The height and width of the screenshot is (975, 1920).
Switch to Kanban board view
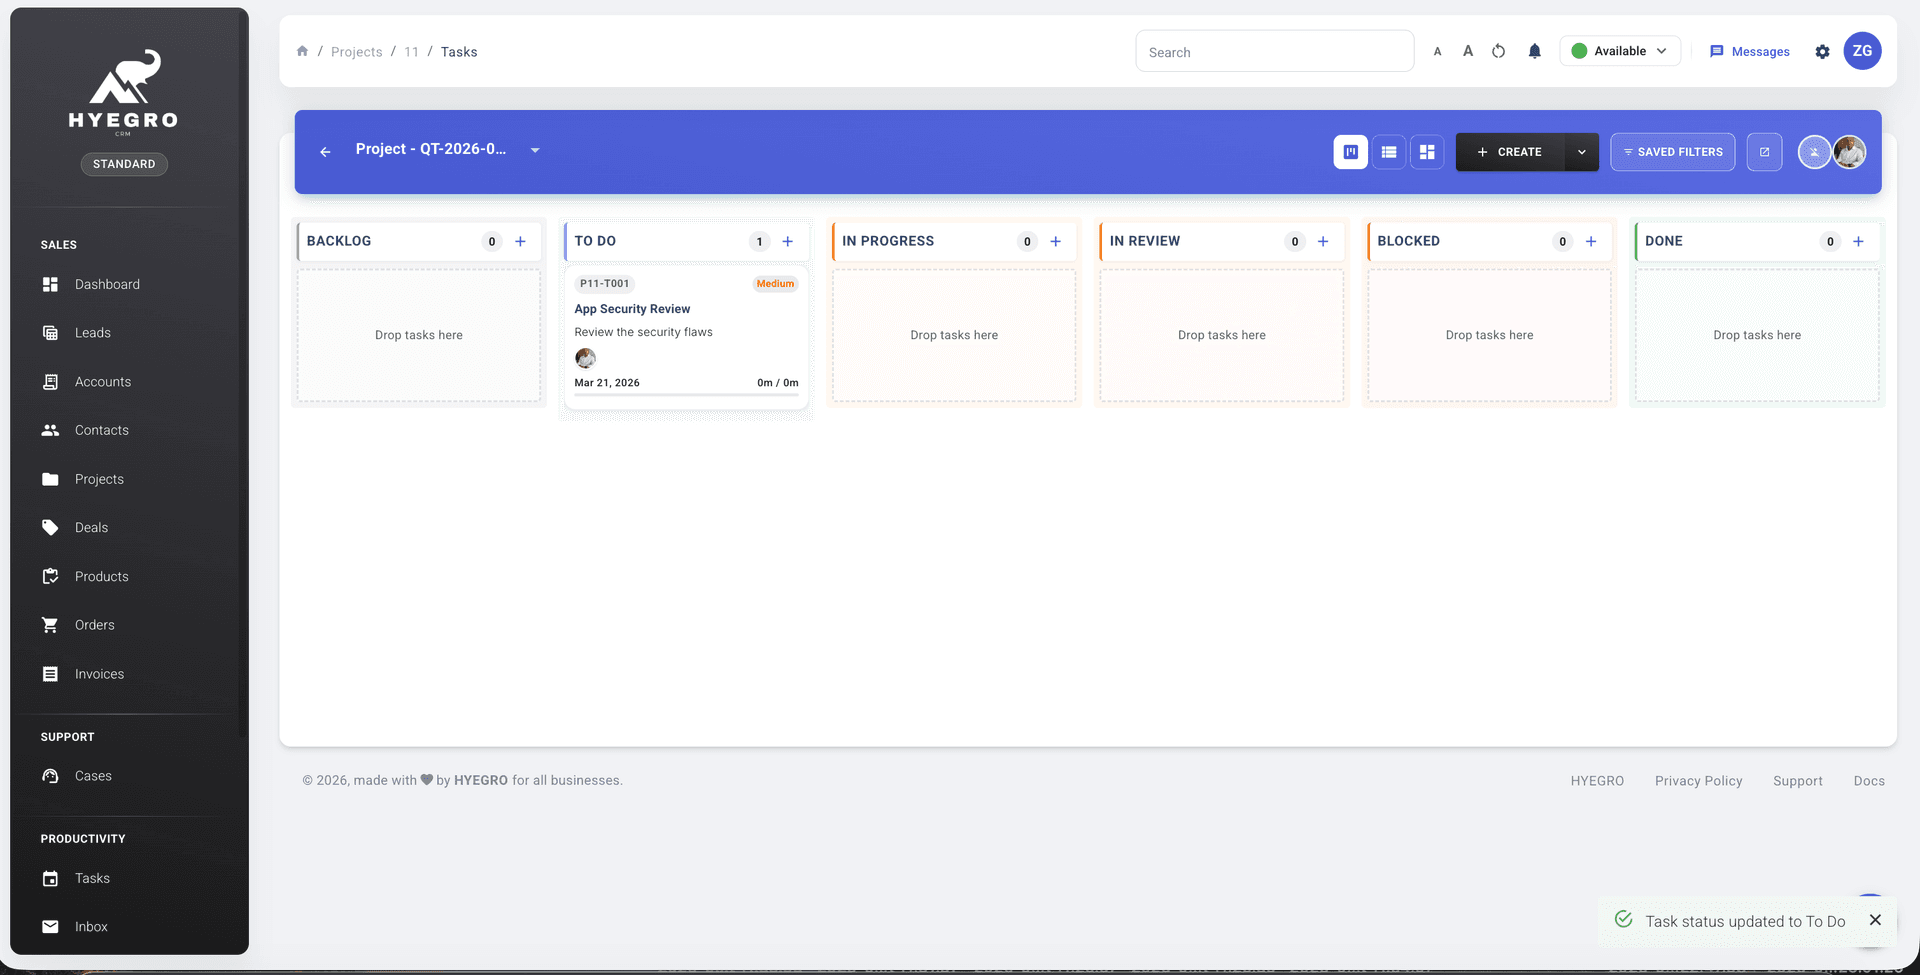click(1350, 152)
